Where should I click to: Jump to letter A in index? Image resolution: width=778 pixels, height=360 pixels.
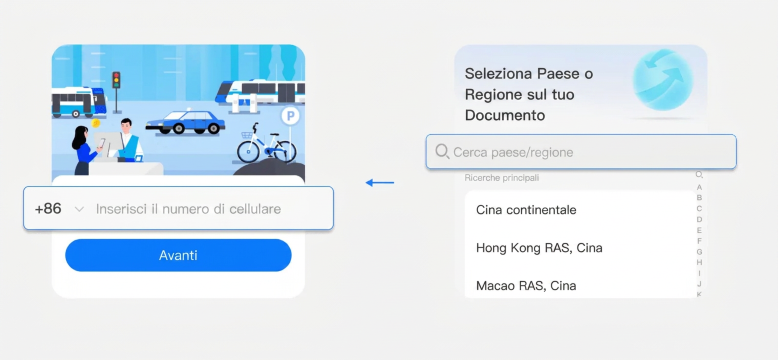699,187
